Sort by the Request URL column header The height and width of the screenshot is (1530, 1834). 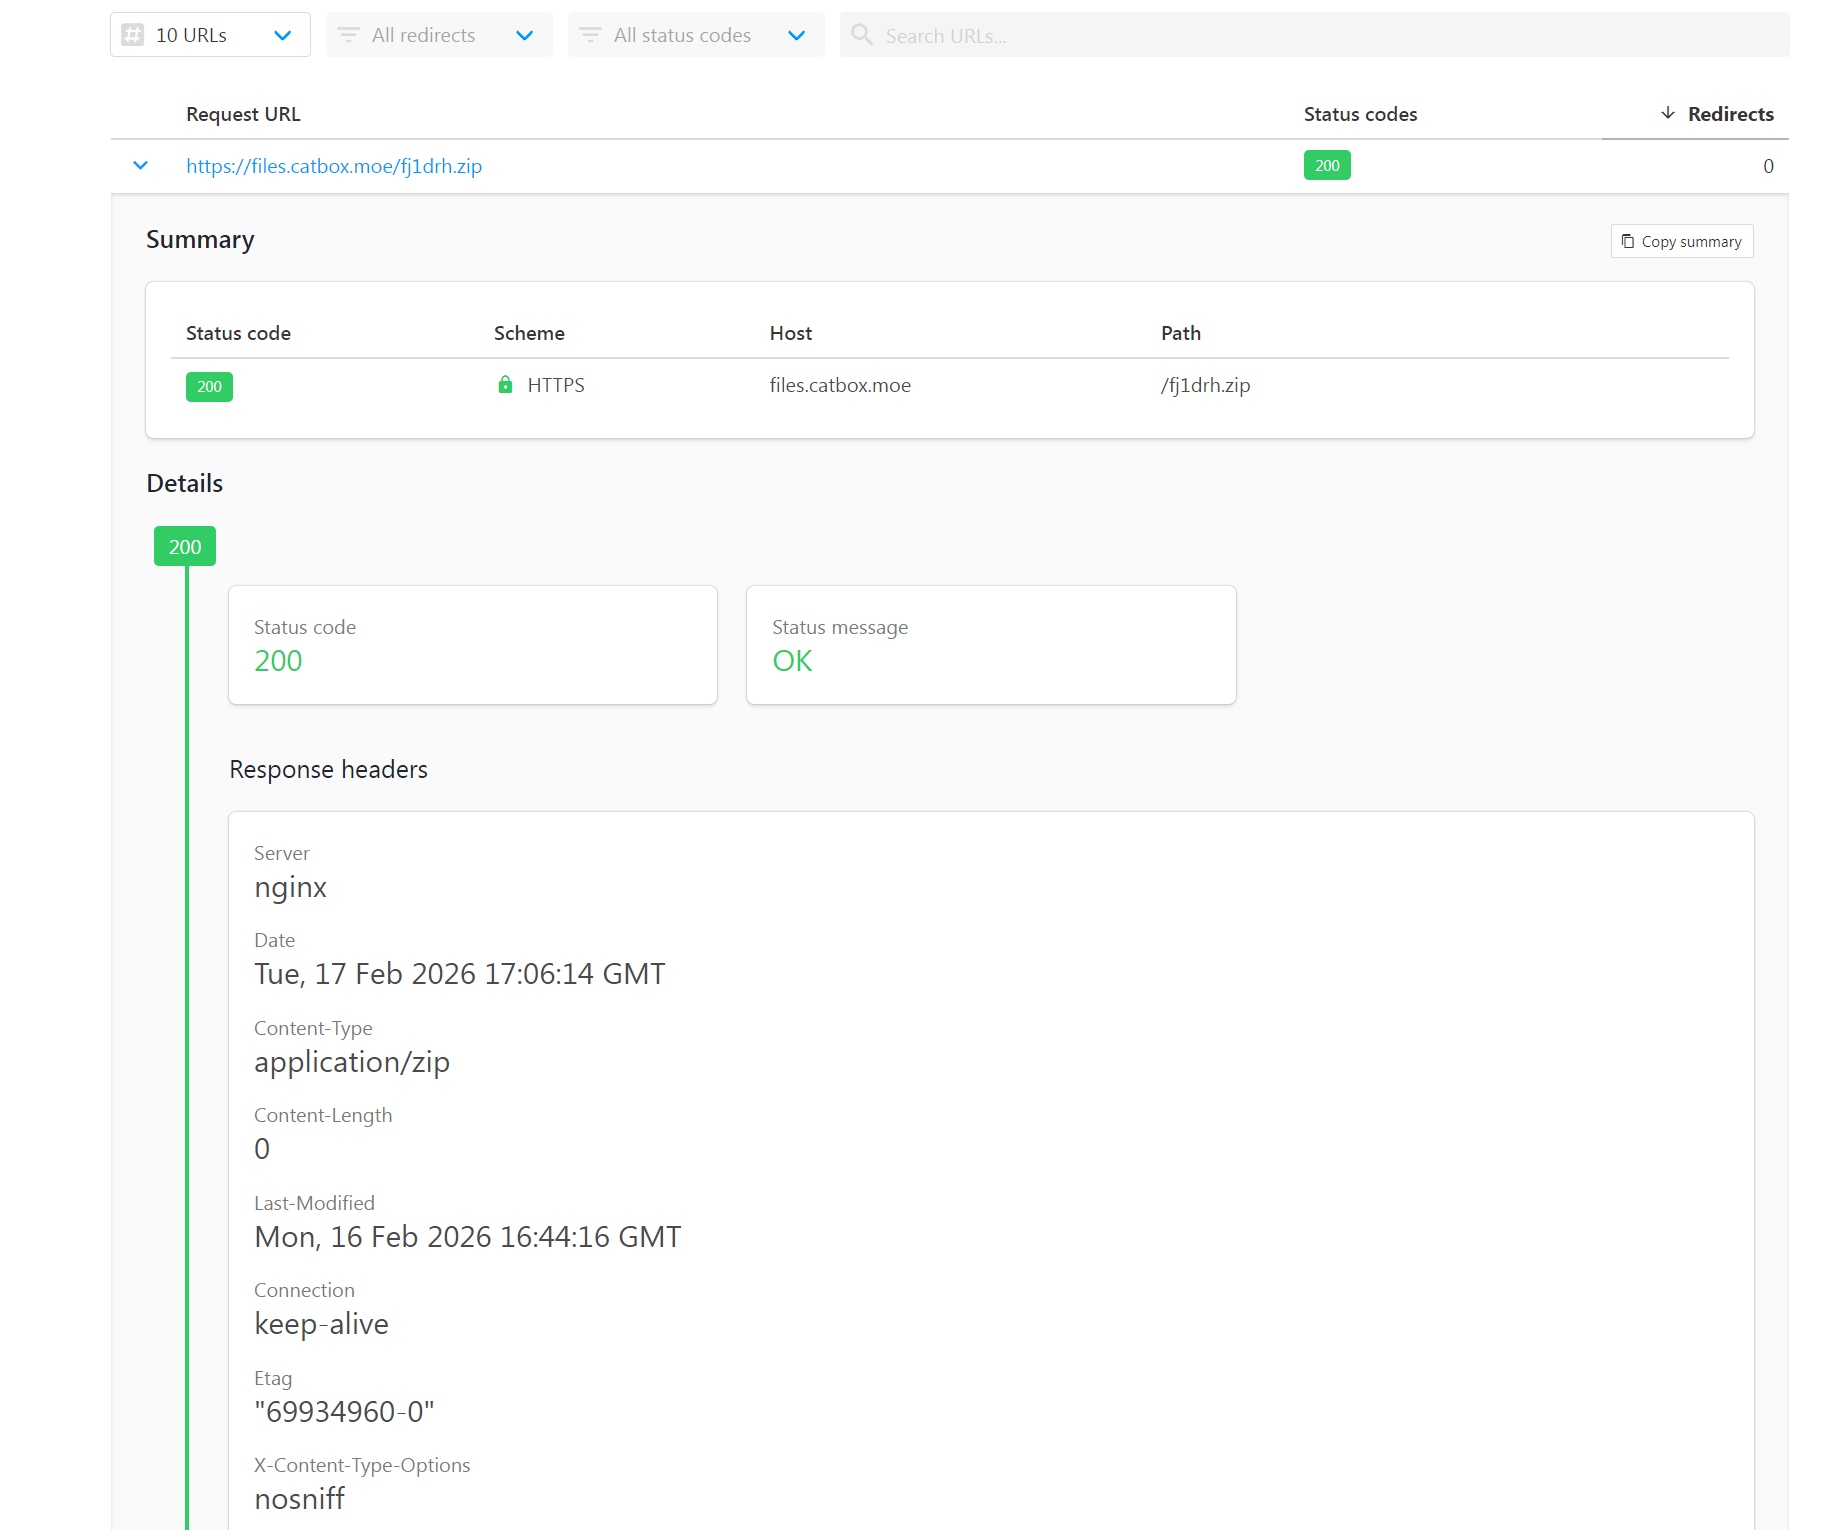pyautogui.click(x=243, y=114)
